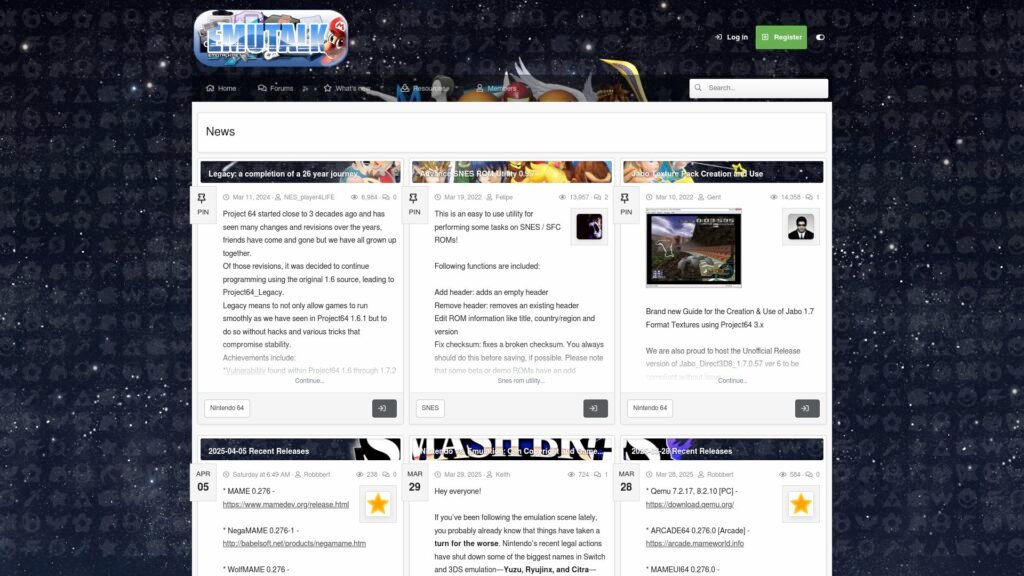
Task: Click Felipe's avatar thumbnail
Action: pyautogui.click(x=589, y=227)
